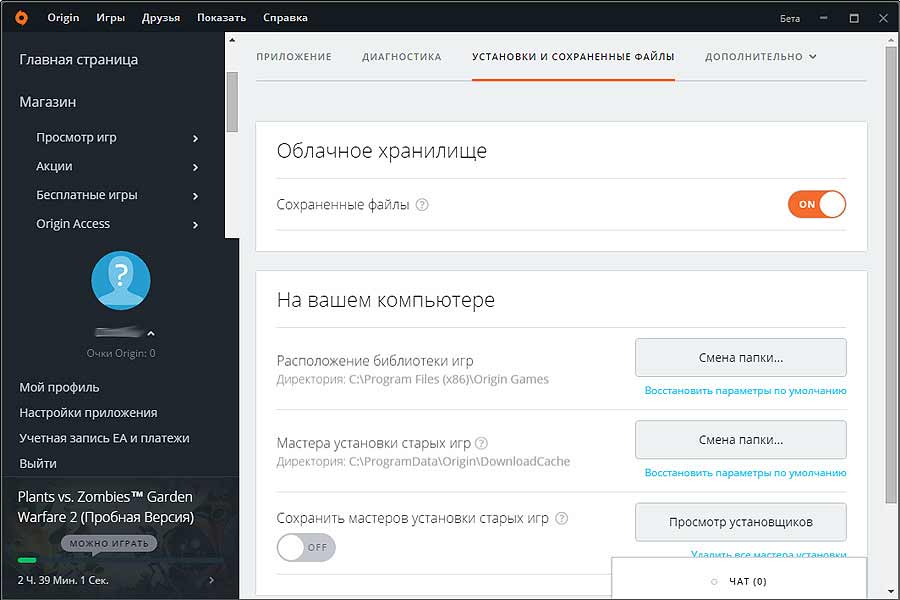The width and height of the screenshot is (900, 600).
Task: Open the Origin menu
Action: (63, 18)
